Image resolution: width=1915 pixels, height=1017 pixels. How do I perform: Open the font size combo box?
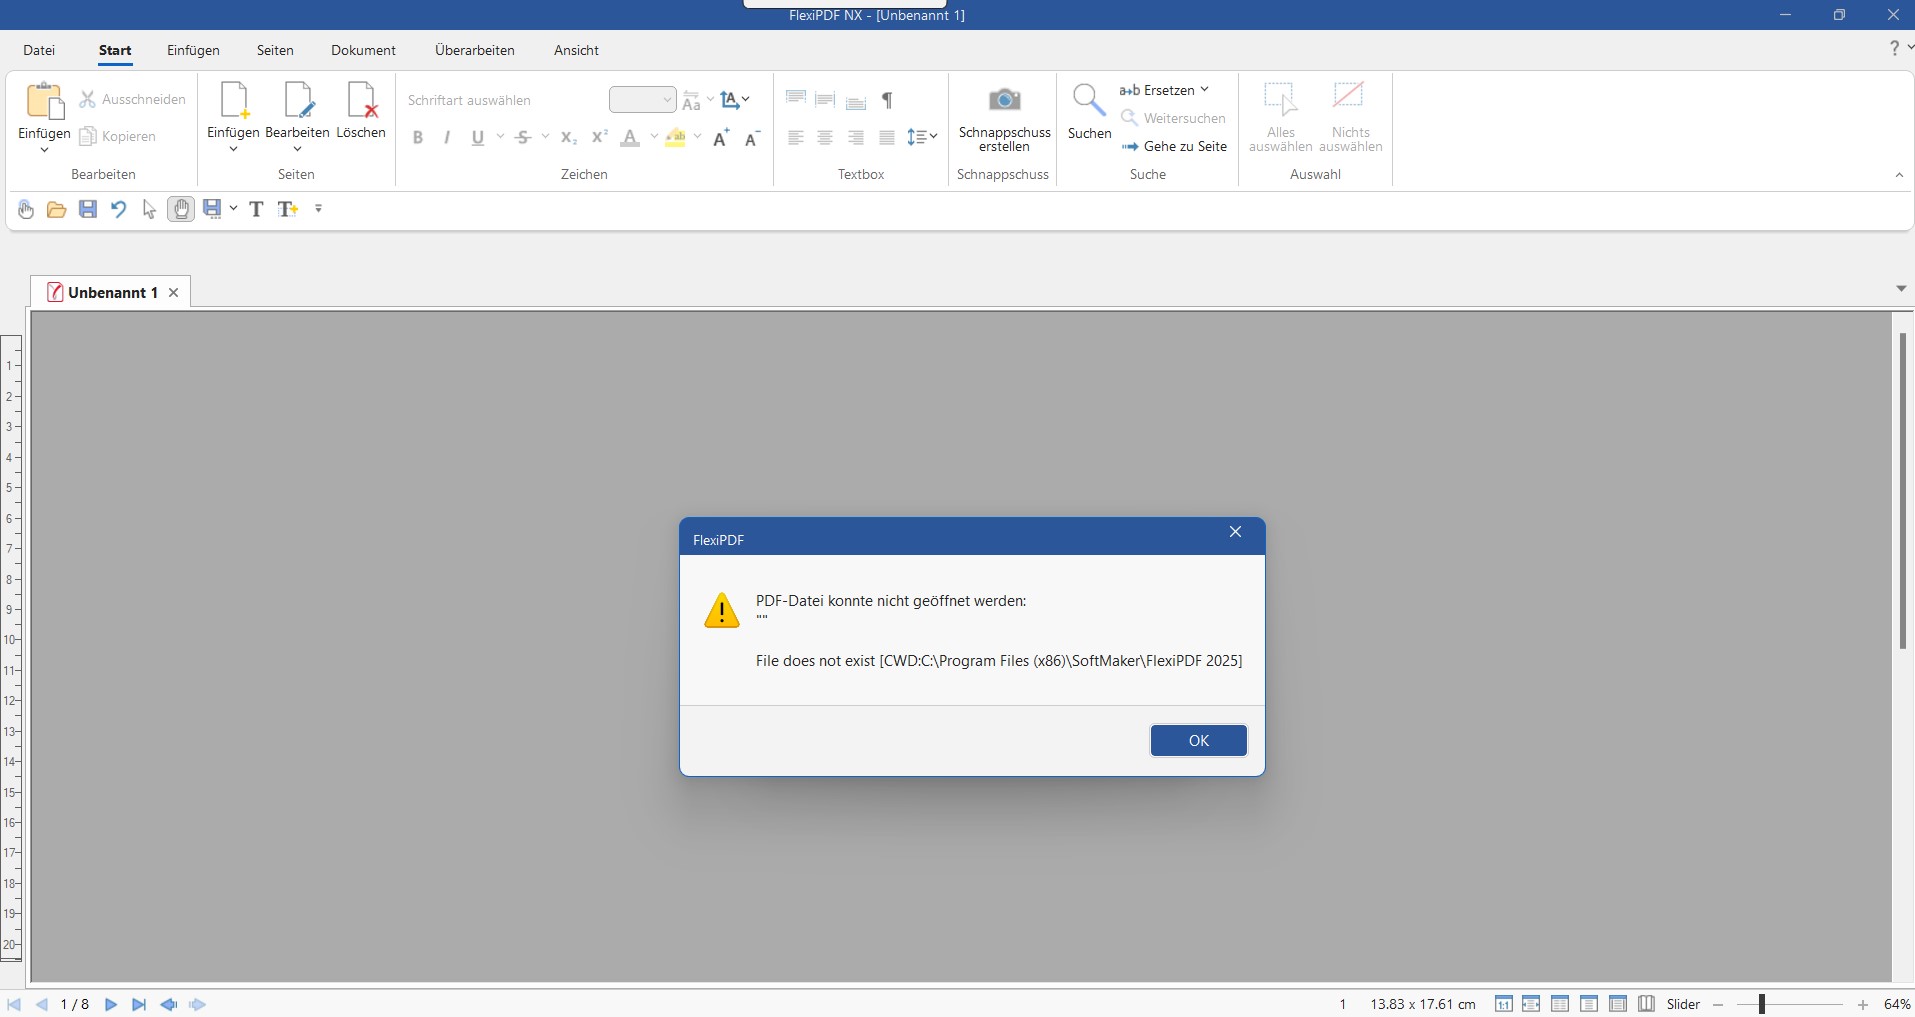[643, 100]
